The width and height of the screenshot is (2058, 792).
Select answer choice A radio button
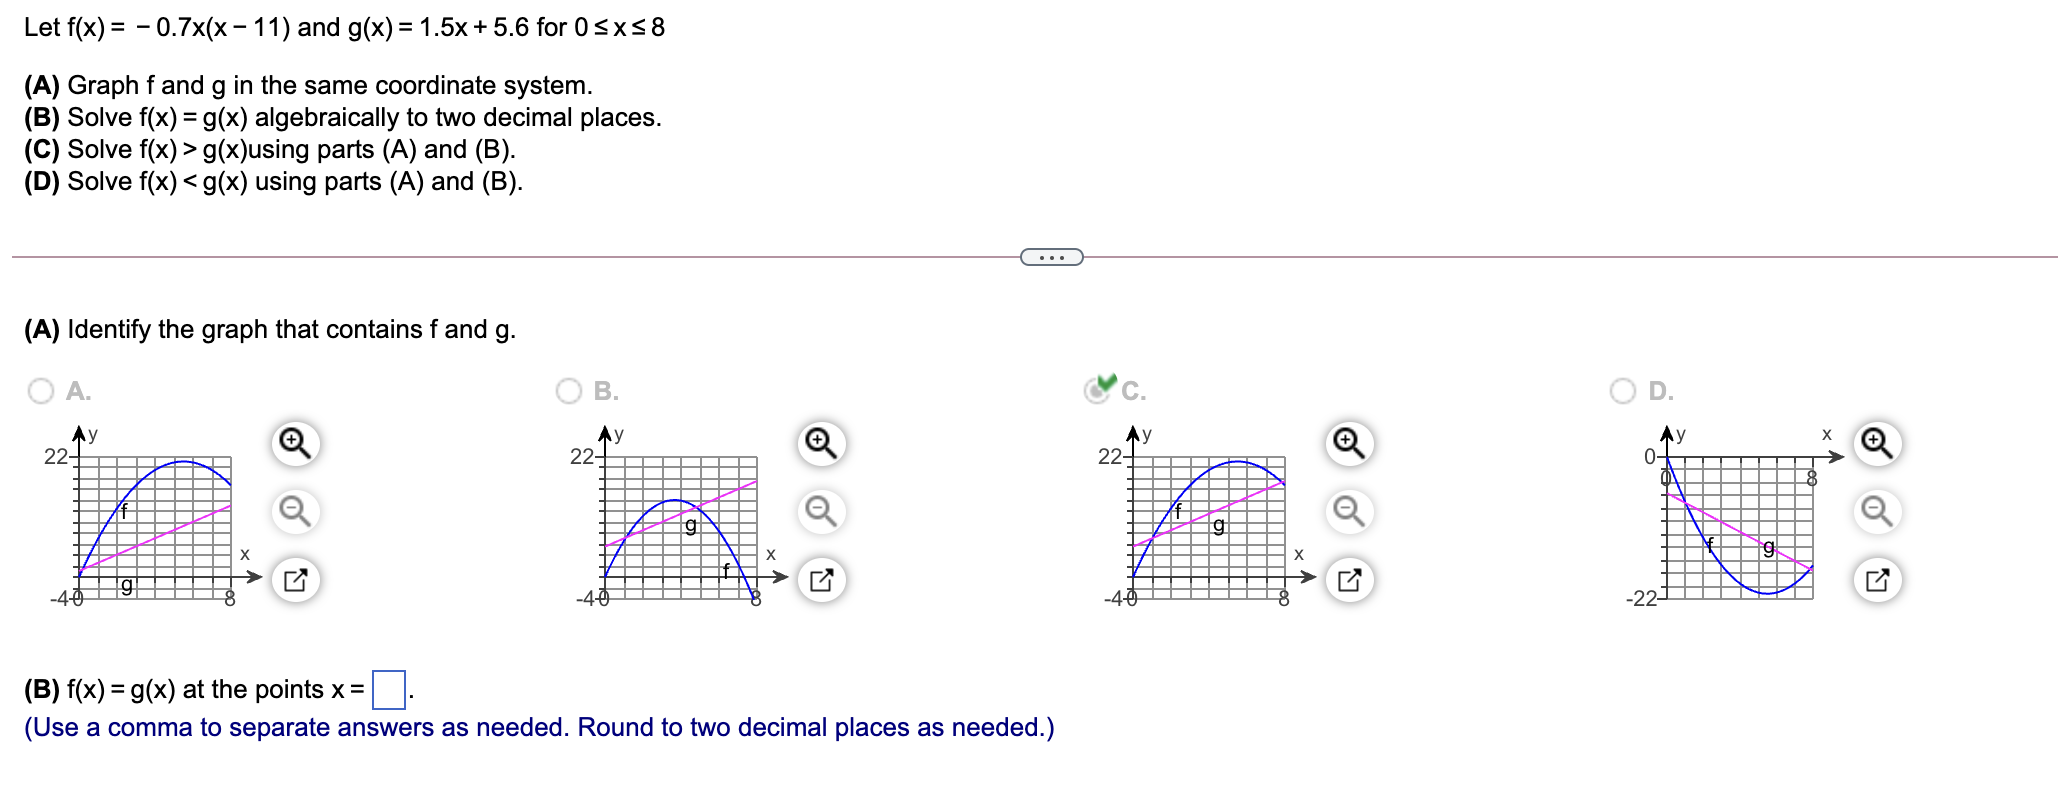coord(40,392)
